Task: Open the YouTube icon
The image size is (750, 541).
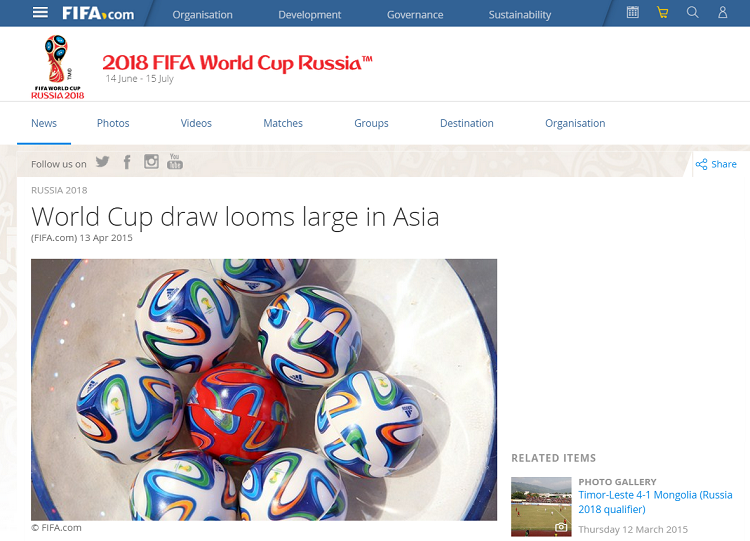Action: pos(175,161)
